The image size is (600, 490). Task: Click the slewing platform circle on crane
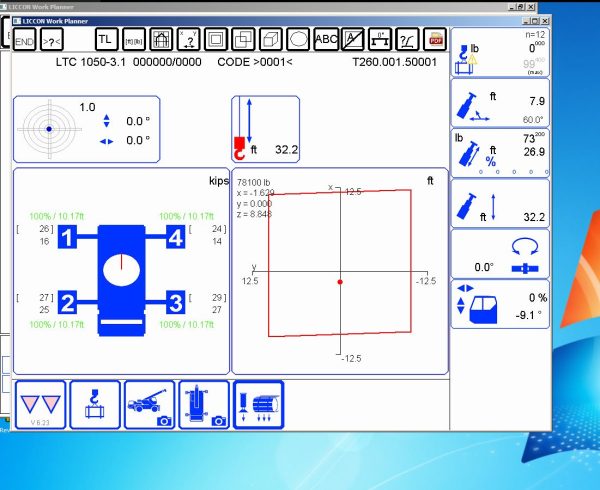[x=121, y=270]
